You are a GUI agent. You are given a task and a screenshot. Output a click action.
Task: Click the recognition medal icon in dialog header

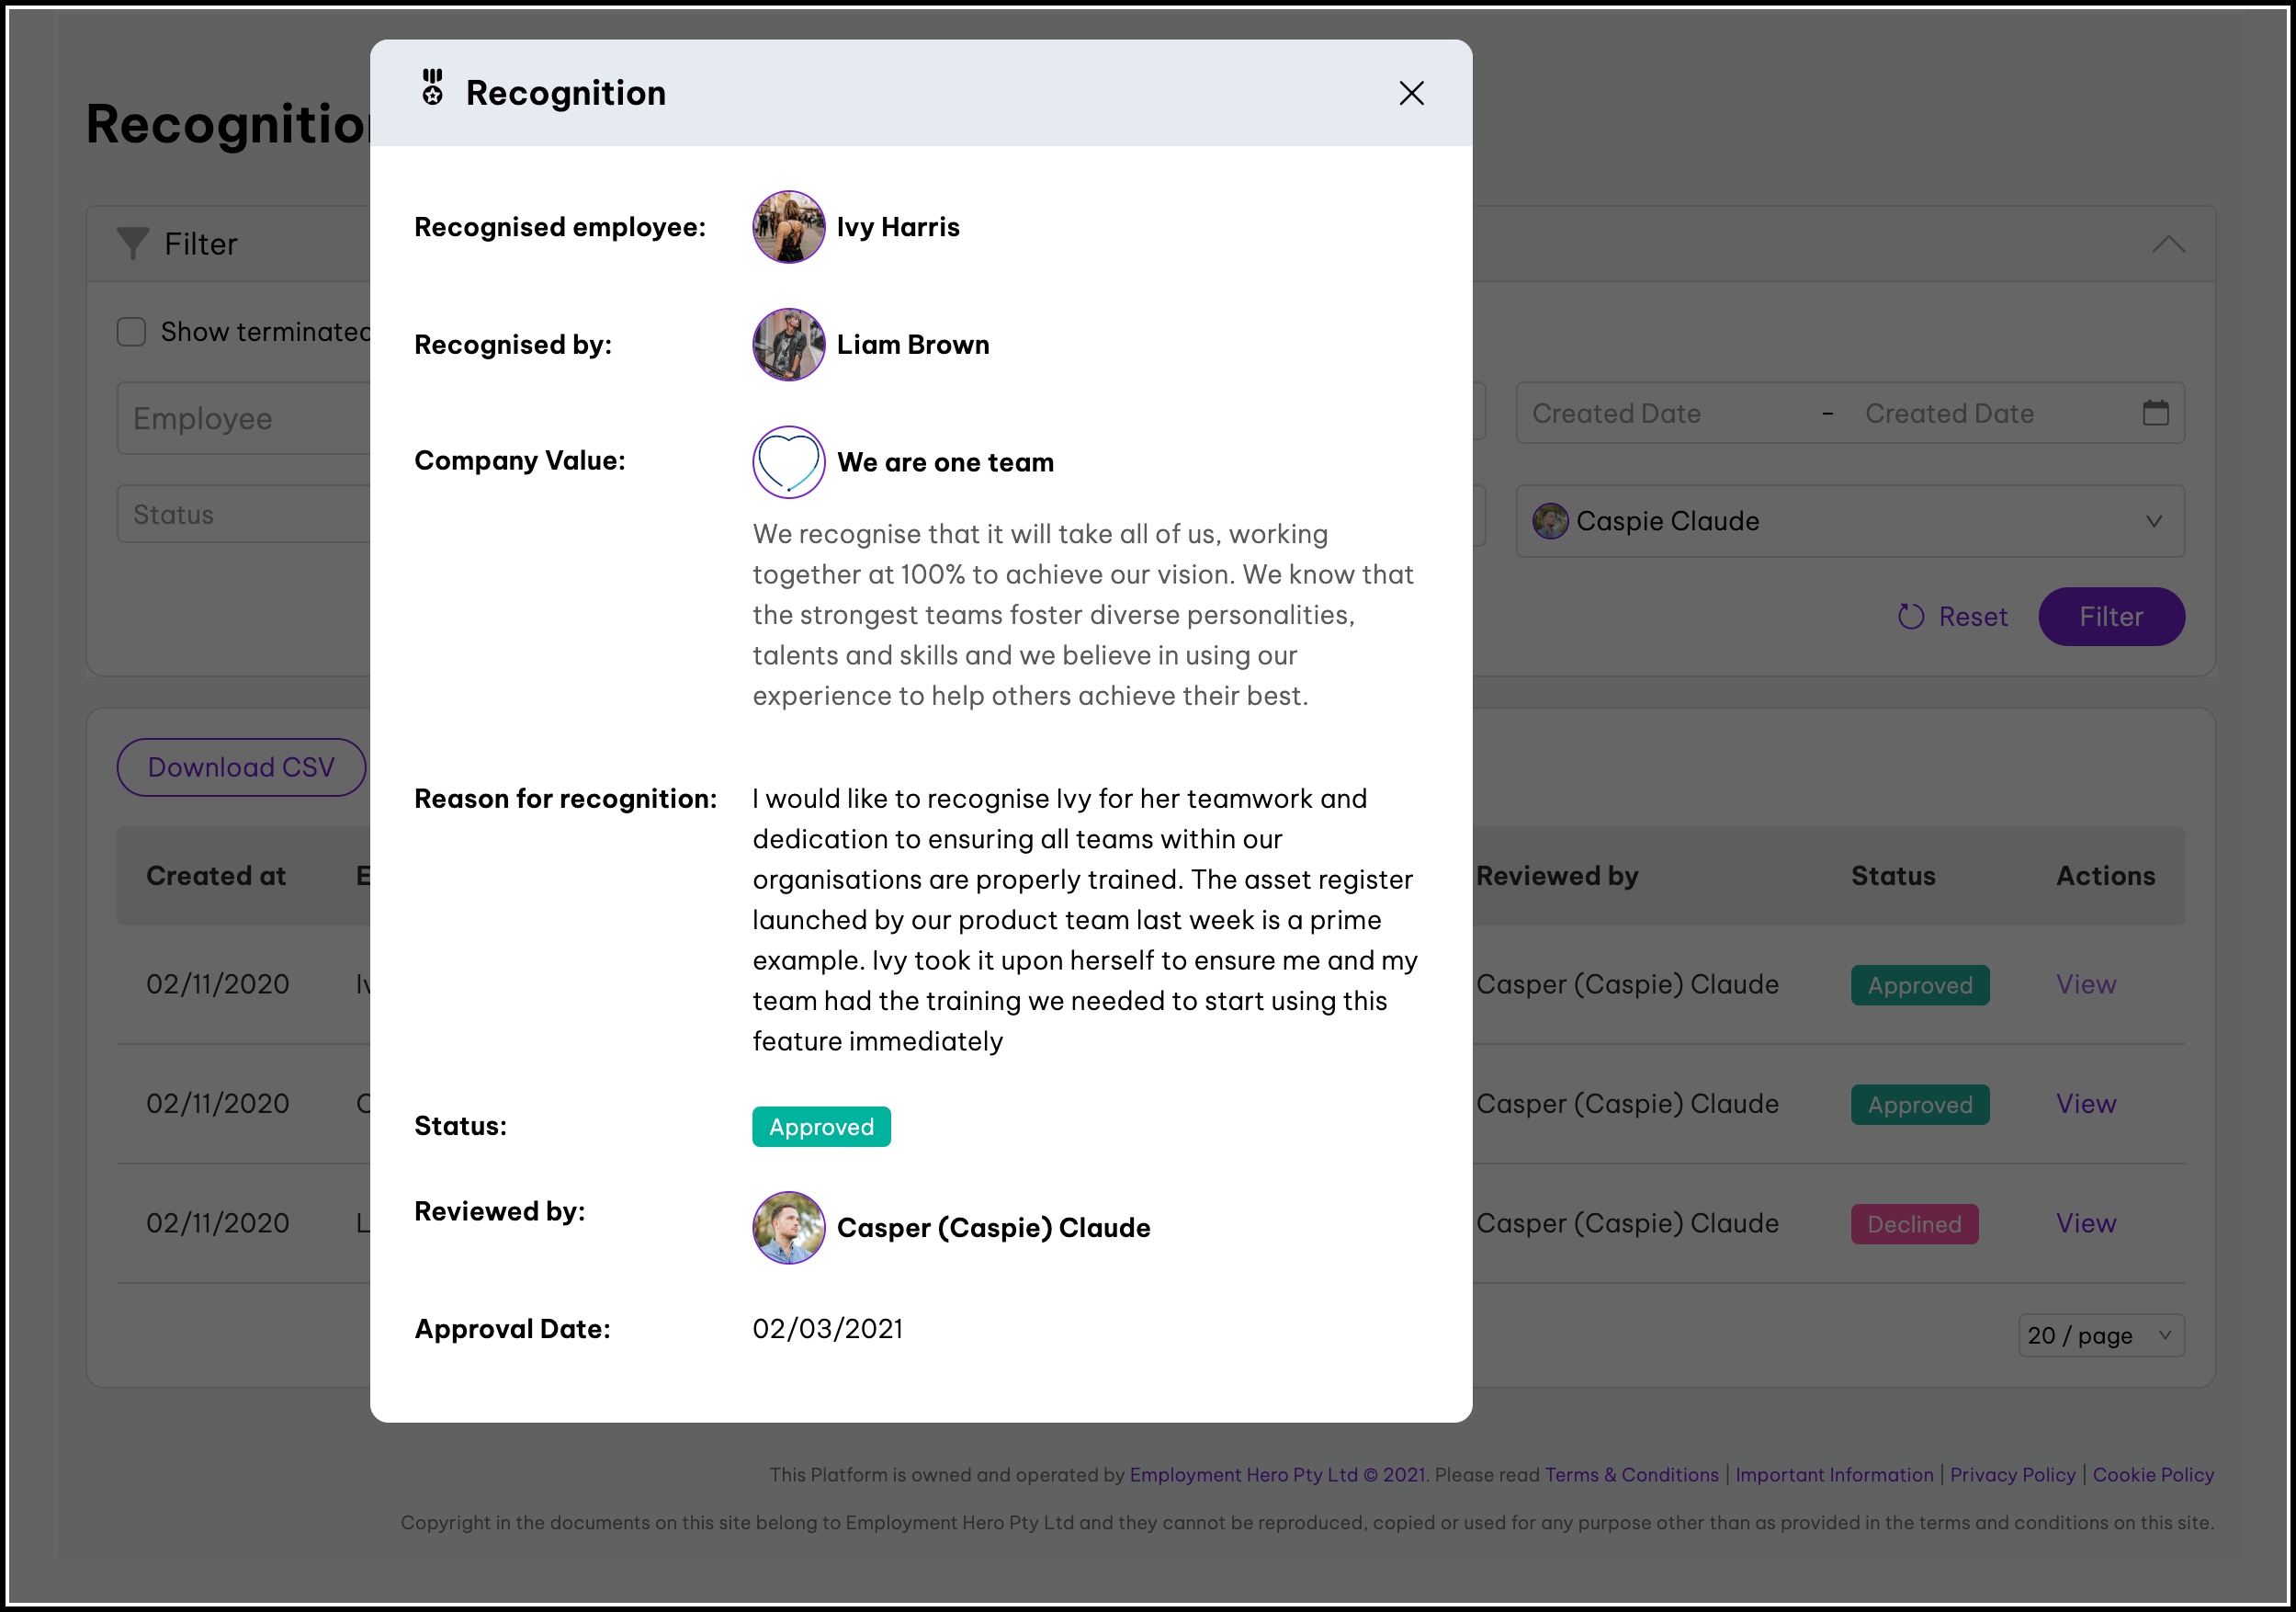click(432, 88)
